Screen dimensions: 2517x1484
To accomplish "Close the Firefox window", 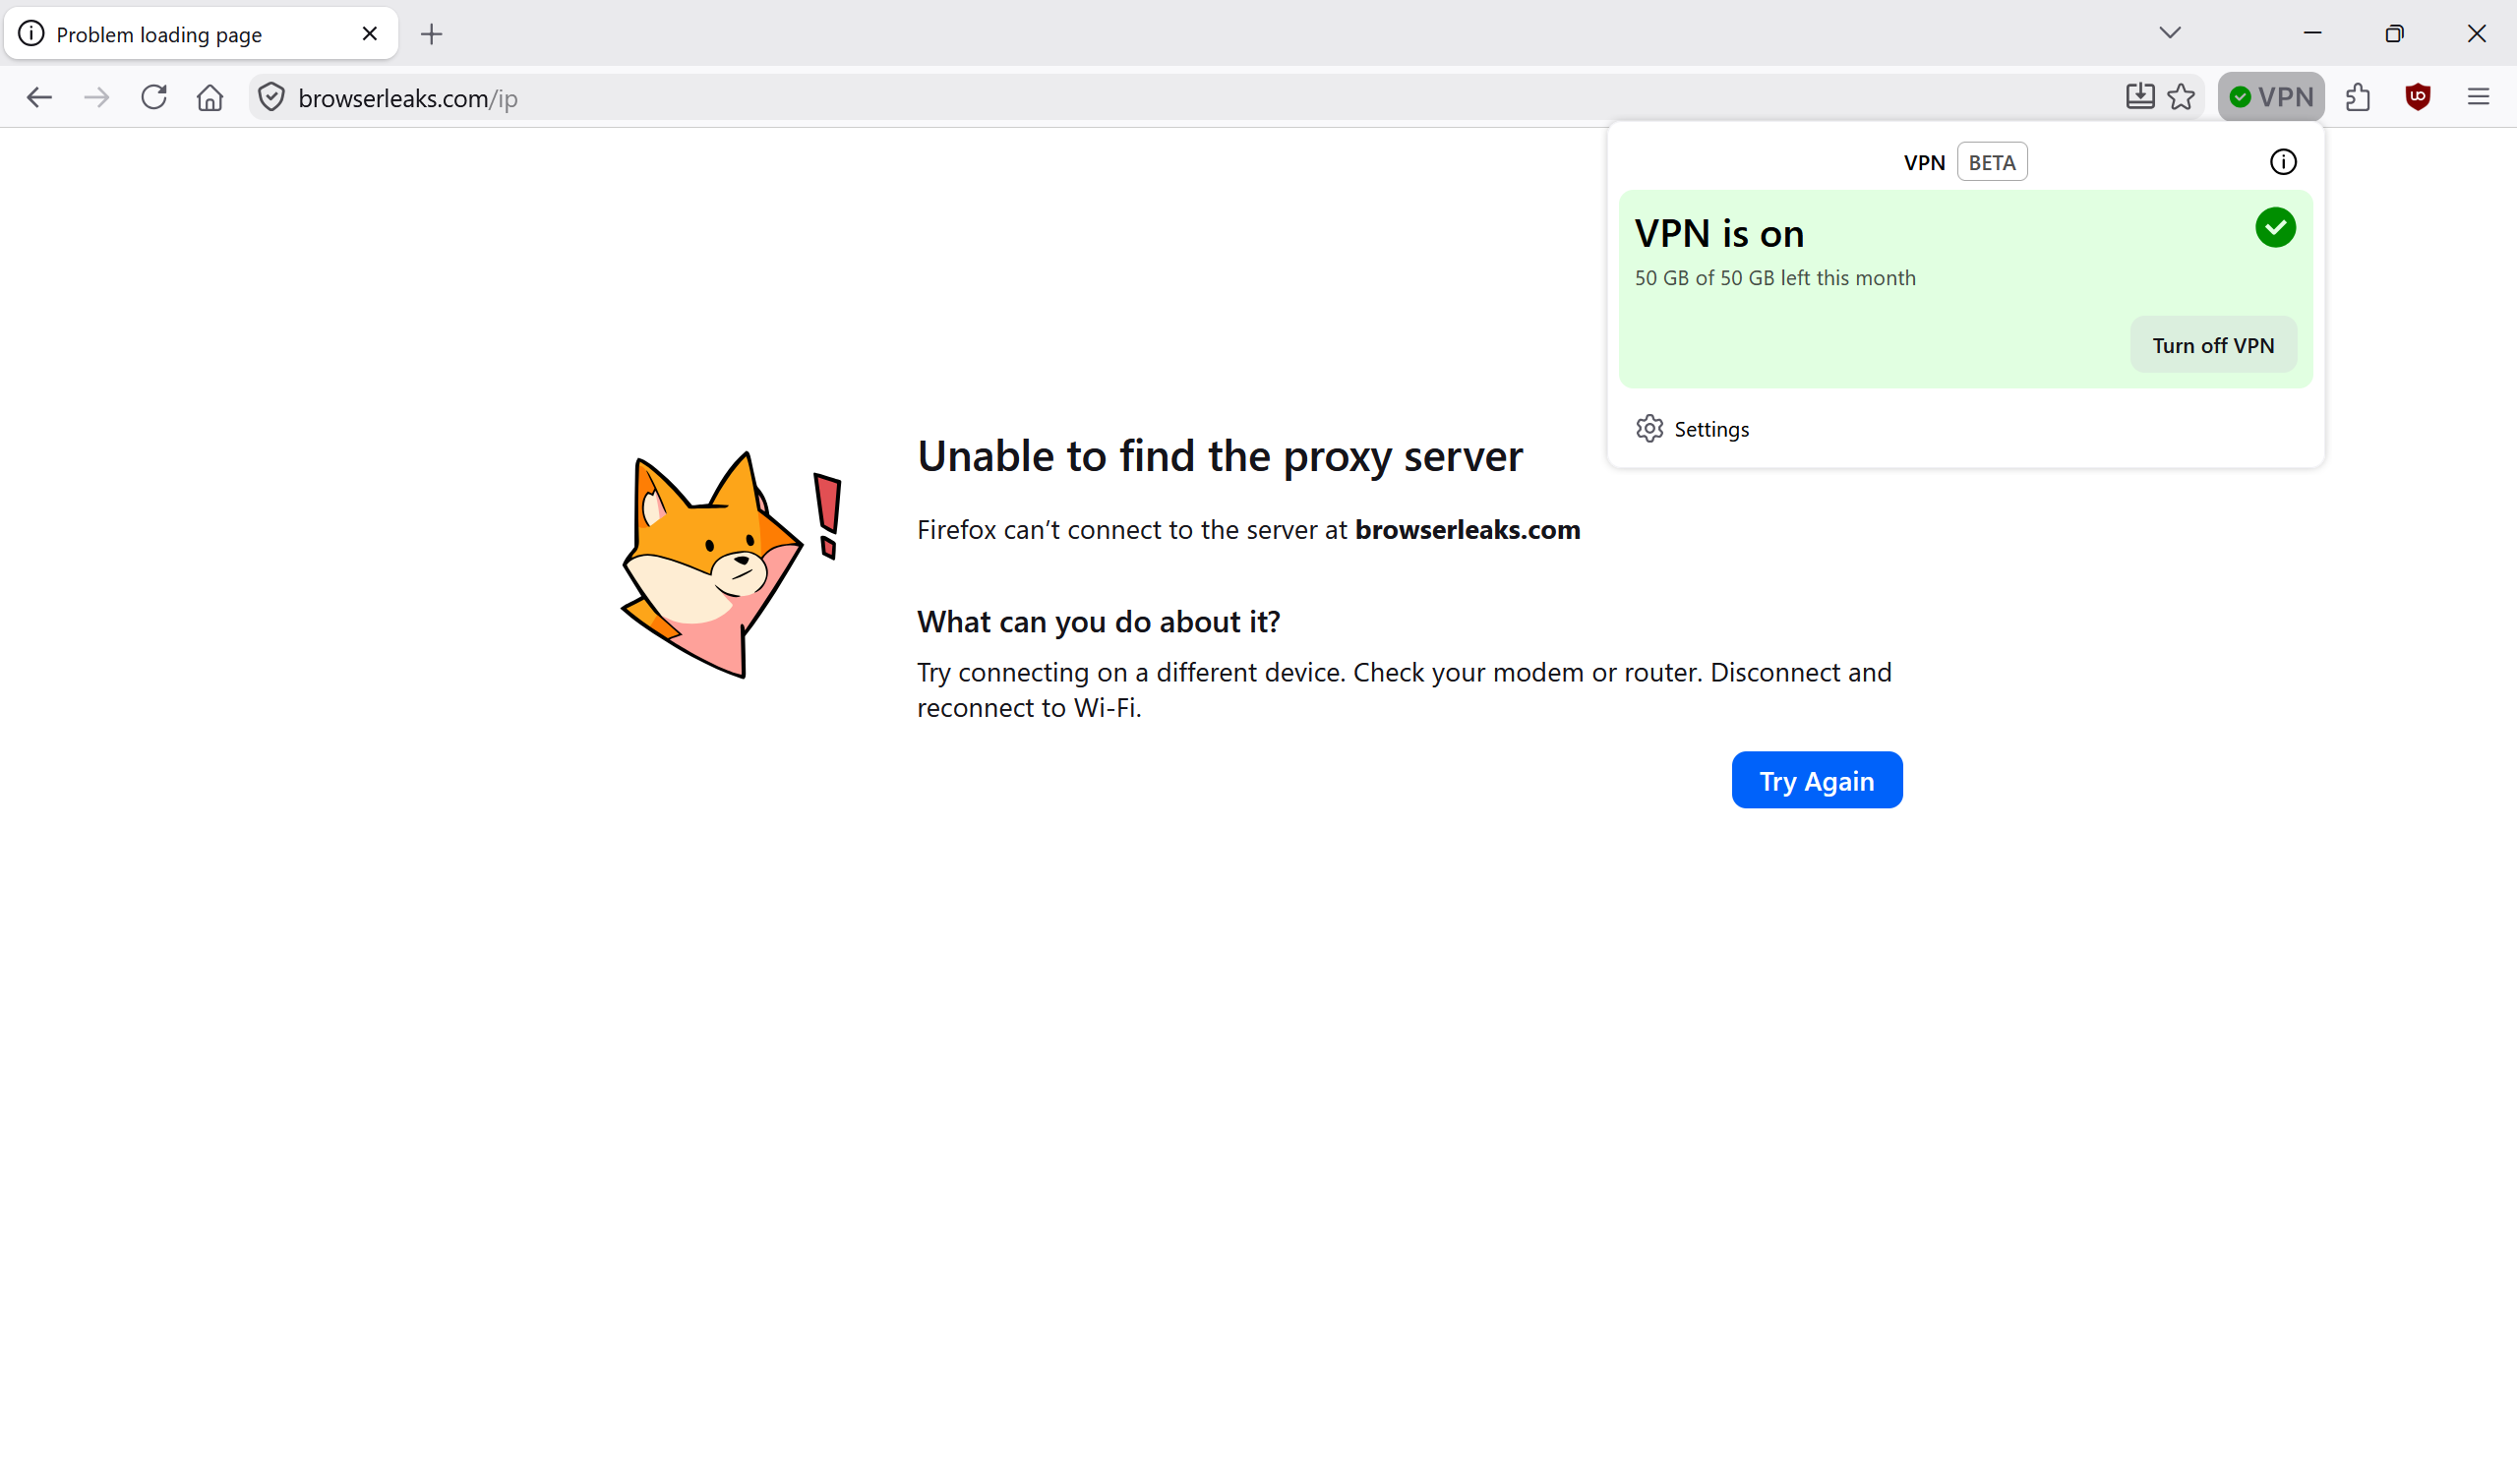I will (x=2477, y=33).
